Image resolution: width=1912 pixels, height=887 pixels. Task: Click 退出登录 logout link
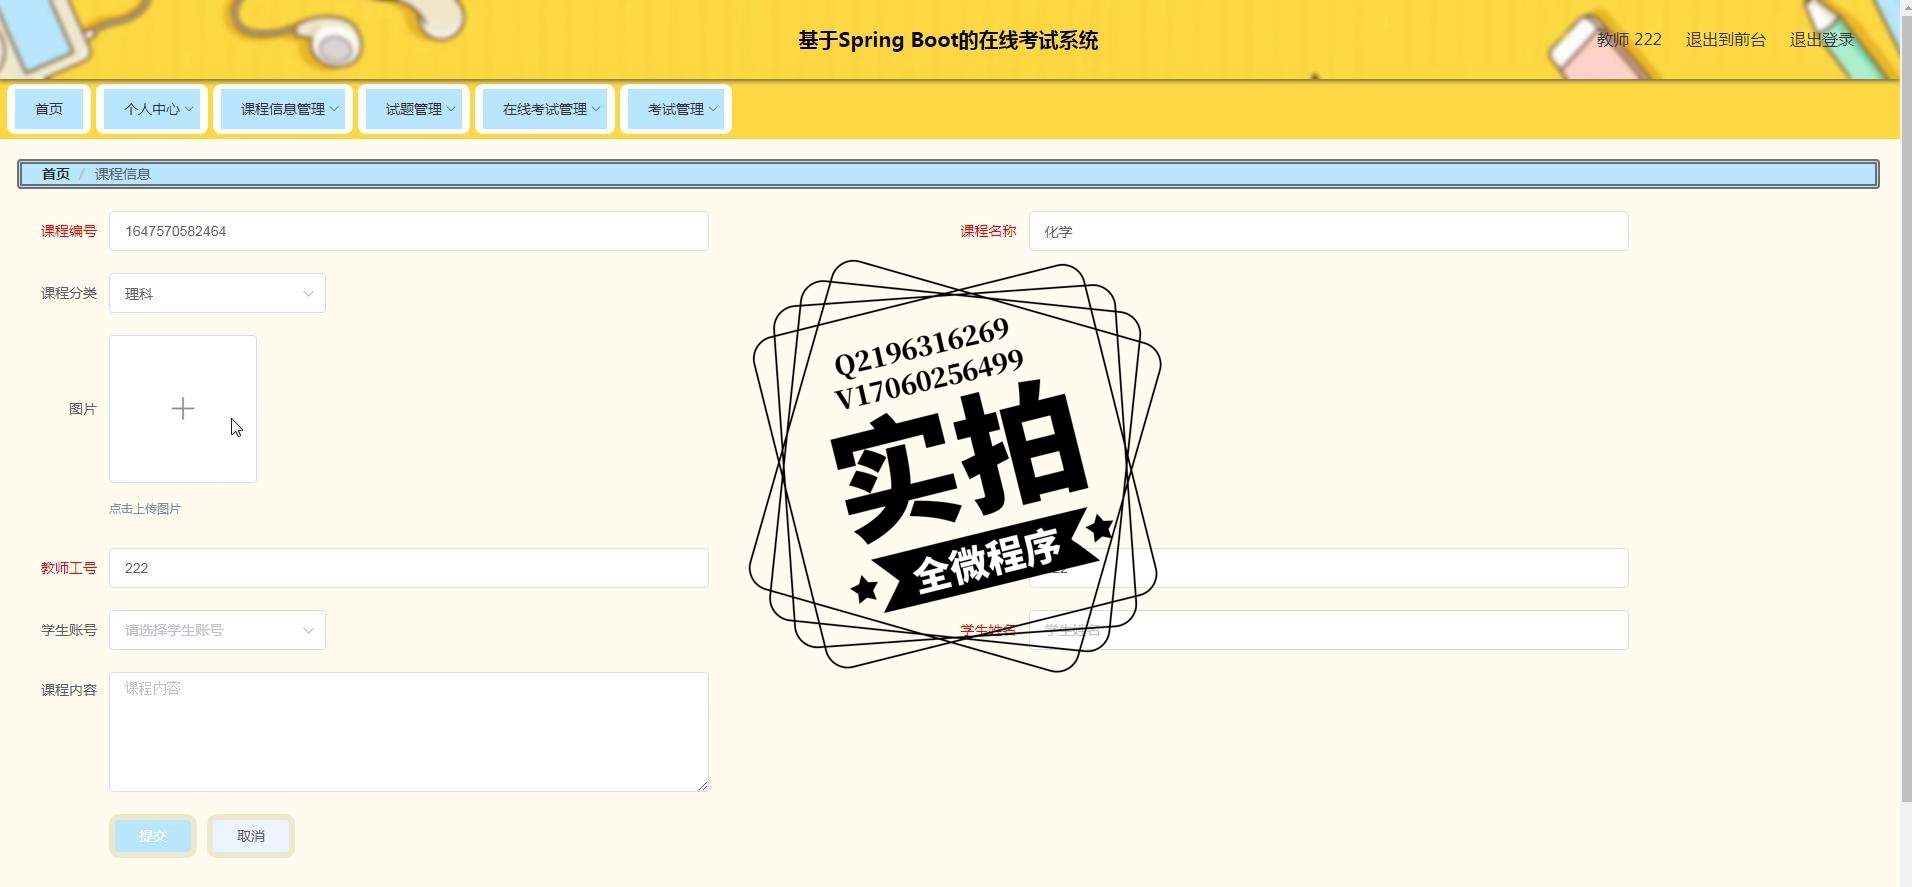pos(1822,40)
